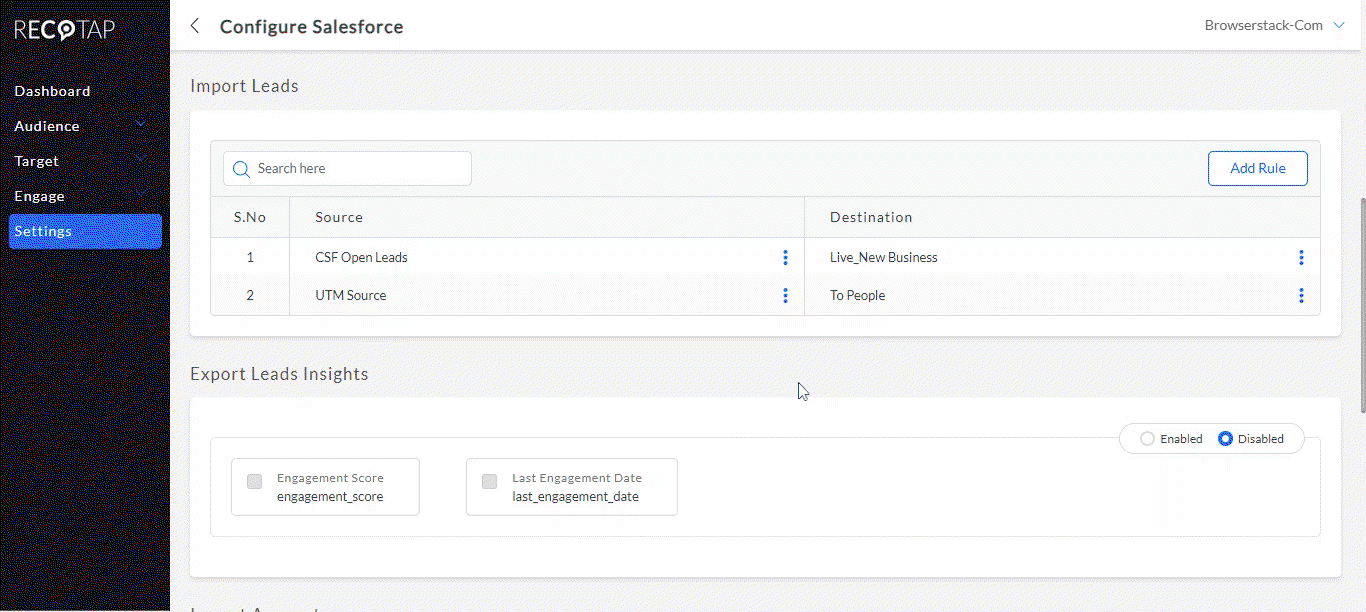The height and width of the screenshot is (612, 1366).
Task: Expand the Audience menu chevron
Action: (141, 125)
